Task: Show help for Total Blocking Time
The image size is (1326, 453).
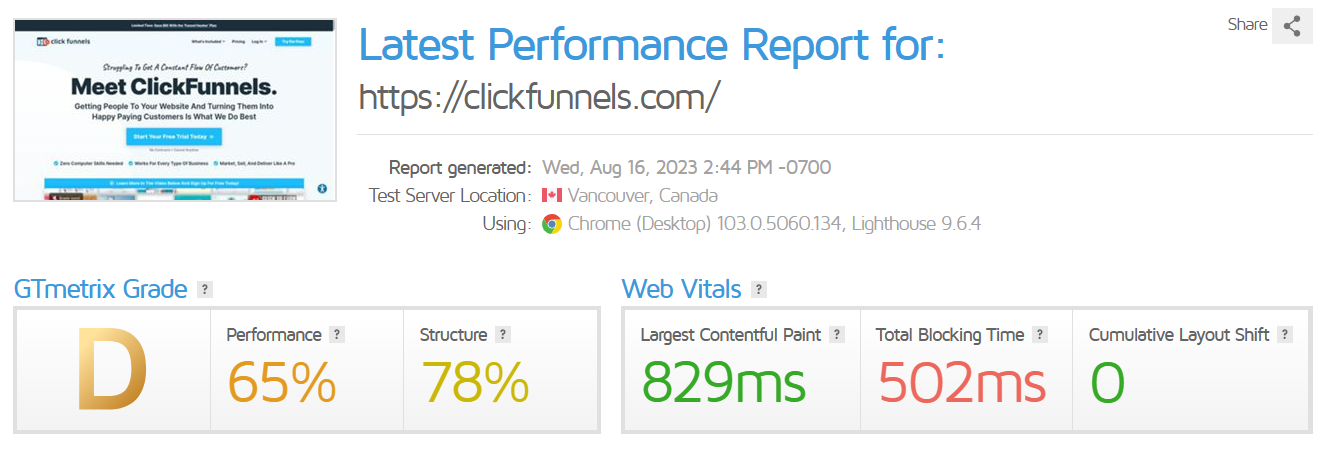Action: [1040, 335]
